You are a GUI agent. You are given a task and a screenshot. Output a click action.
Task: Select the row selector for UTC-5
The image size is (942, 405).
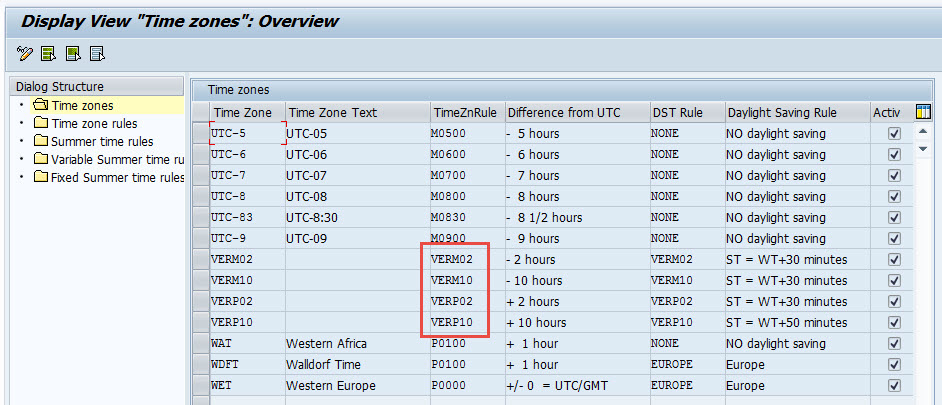[x=201, y=133]
